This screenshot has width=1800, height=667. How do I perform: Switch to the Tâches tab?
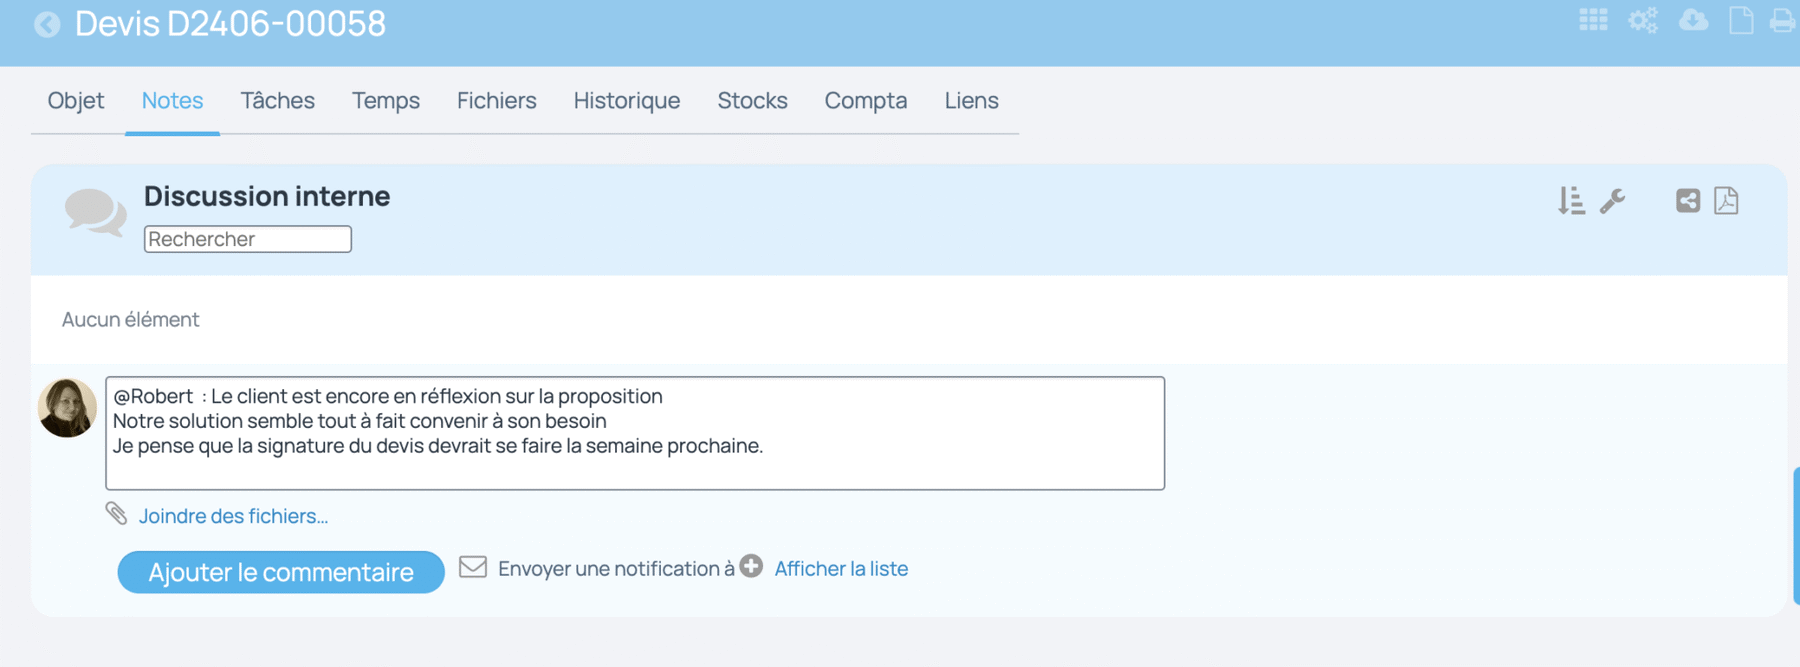[x=278, y=100]
